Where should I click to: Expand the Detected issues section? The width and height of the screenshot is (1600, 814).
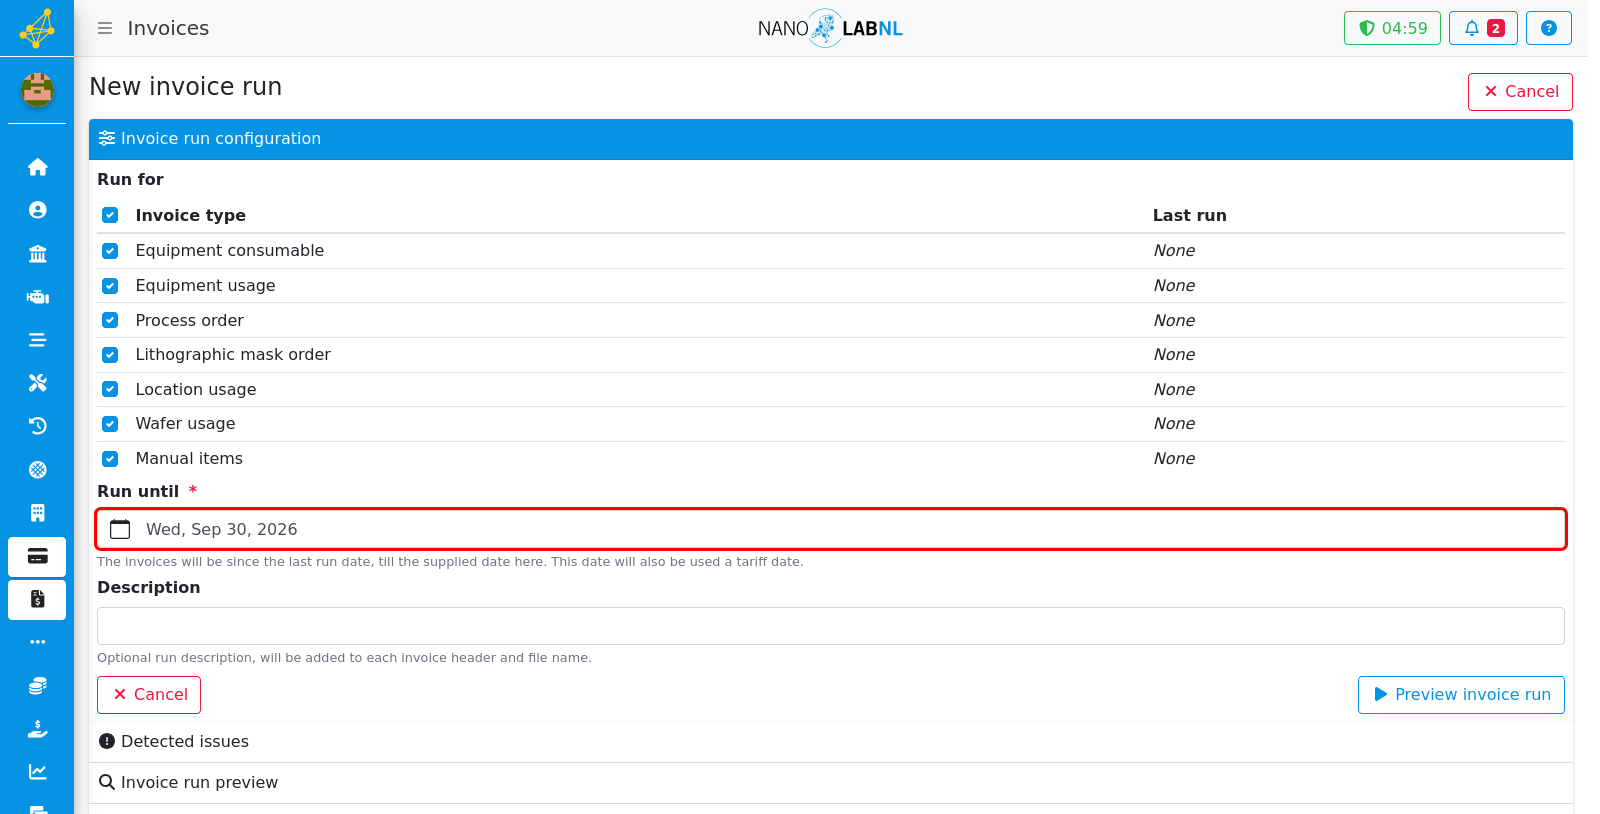click(830, 742)
